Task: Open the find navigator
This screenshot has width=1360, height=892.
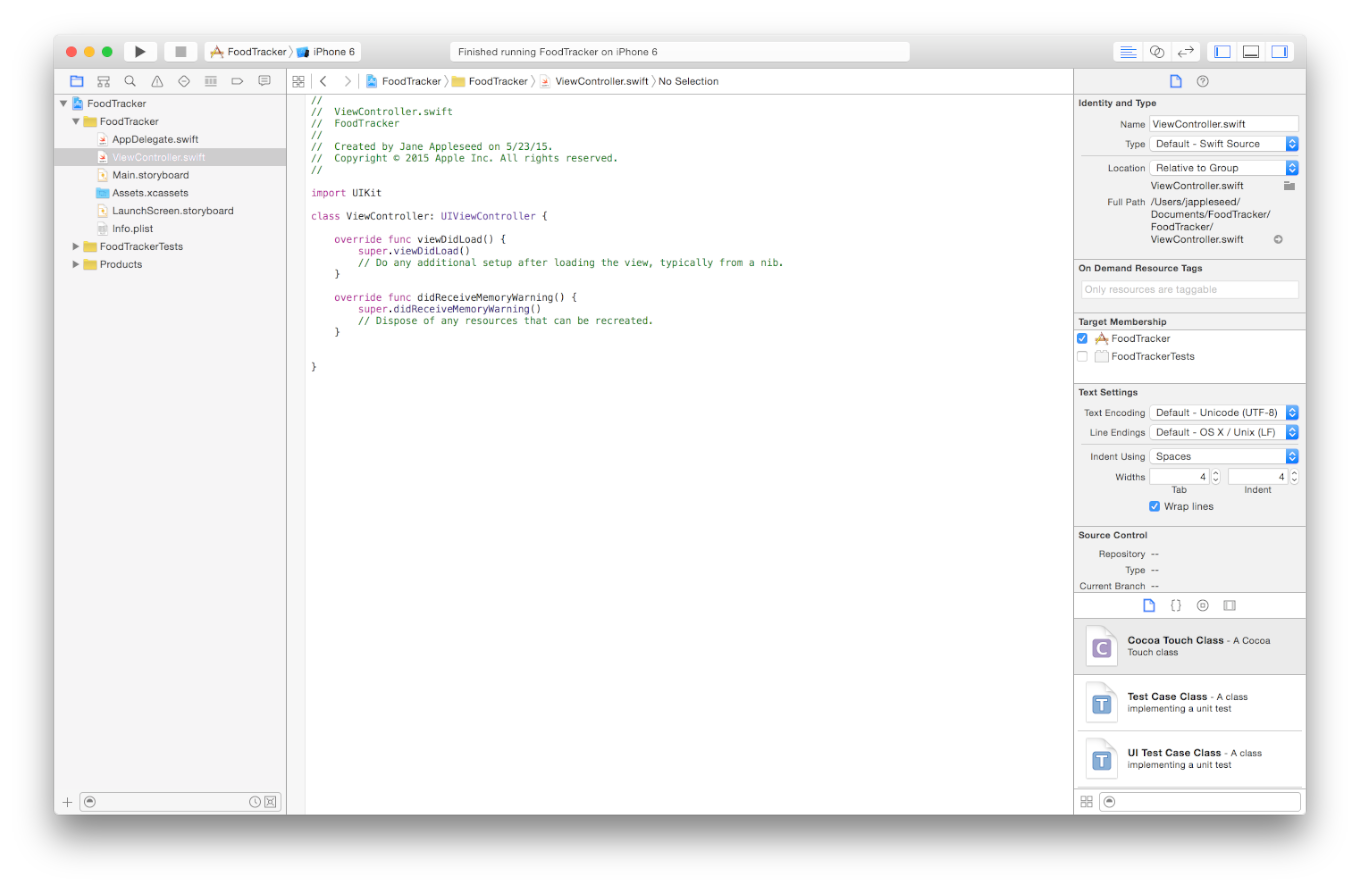Action: point(130,81)
